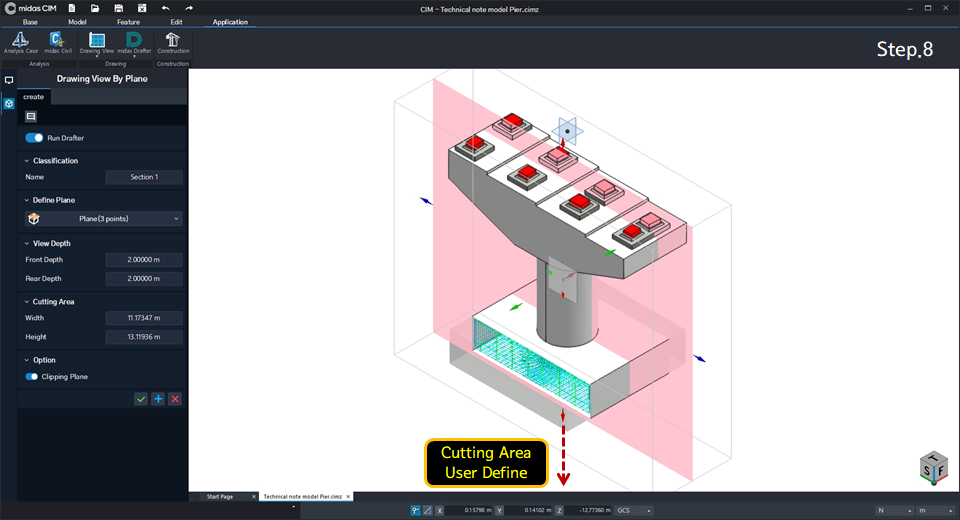Image resolution: width=960 pixels, height=520 pixels.
Task: Cancel with the red X button
Action: (x=175, y=399)
